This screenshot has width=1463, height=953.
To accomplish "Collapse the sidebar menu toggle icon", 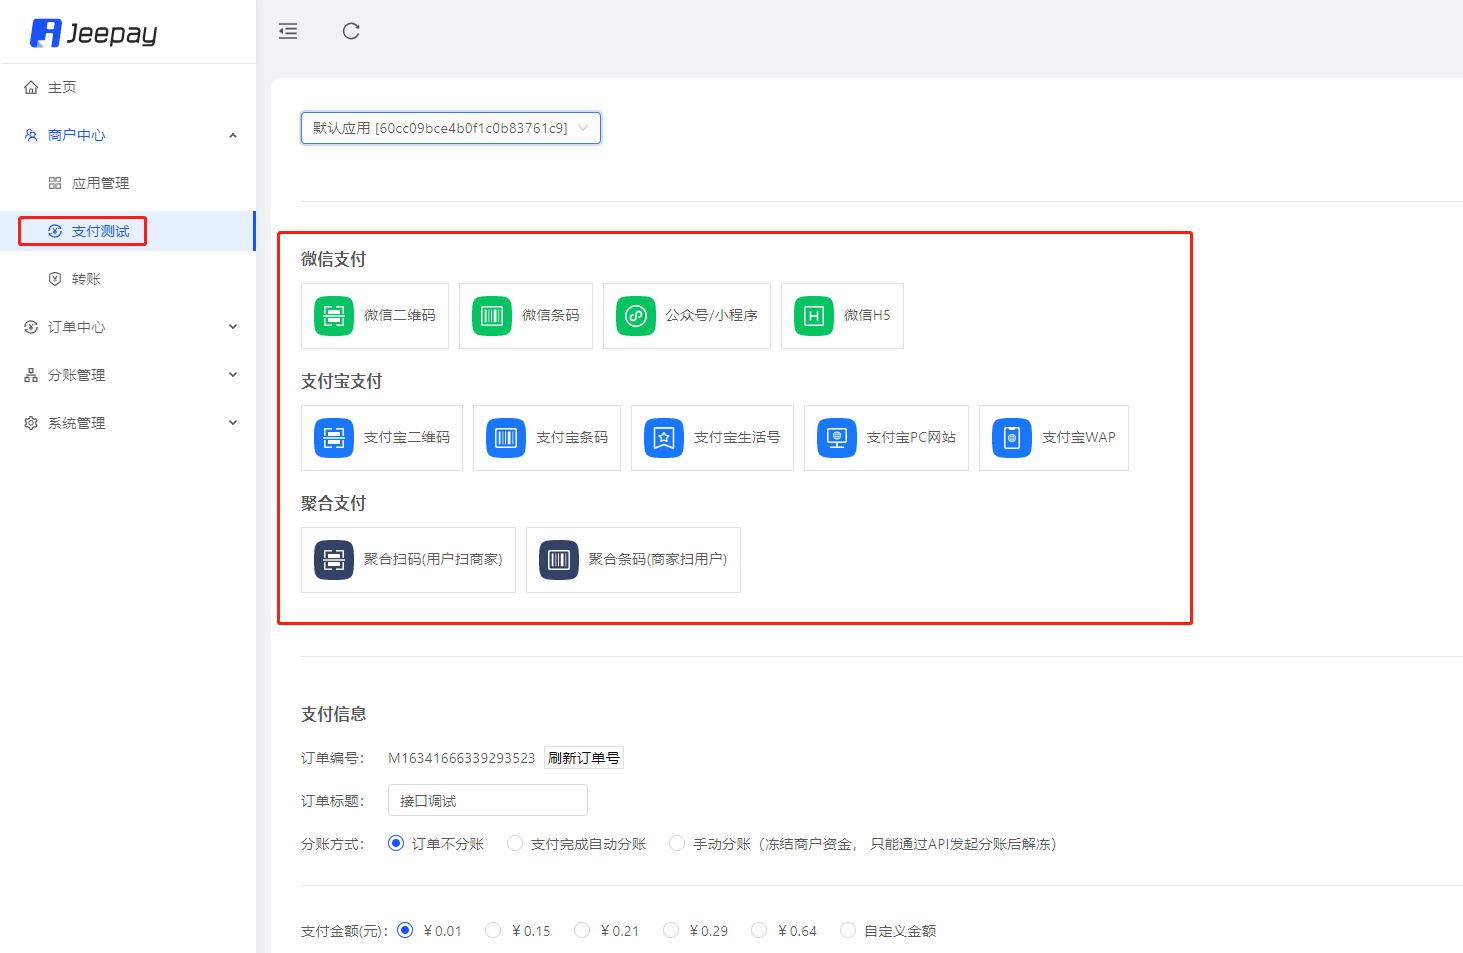I will [288, 31].
